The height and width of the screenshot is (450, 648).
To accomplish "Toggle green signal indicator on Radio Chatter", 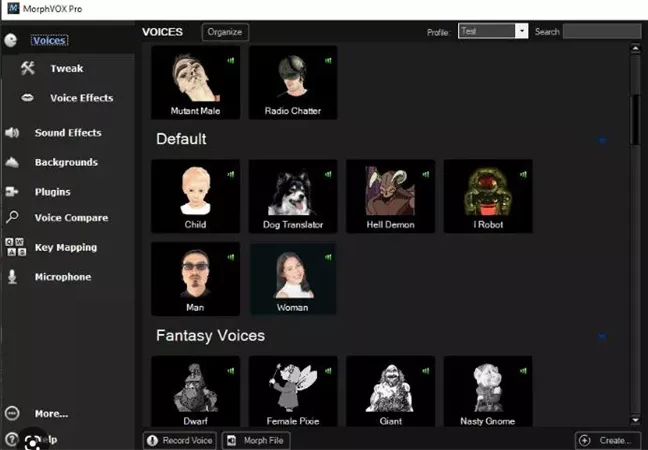I will 328,61.
